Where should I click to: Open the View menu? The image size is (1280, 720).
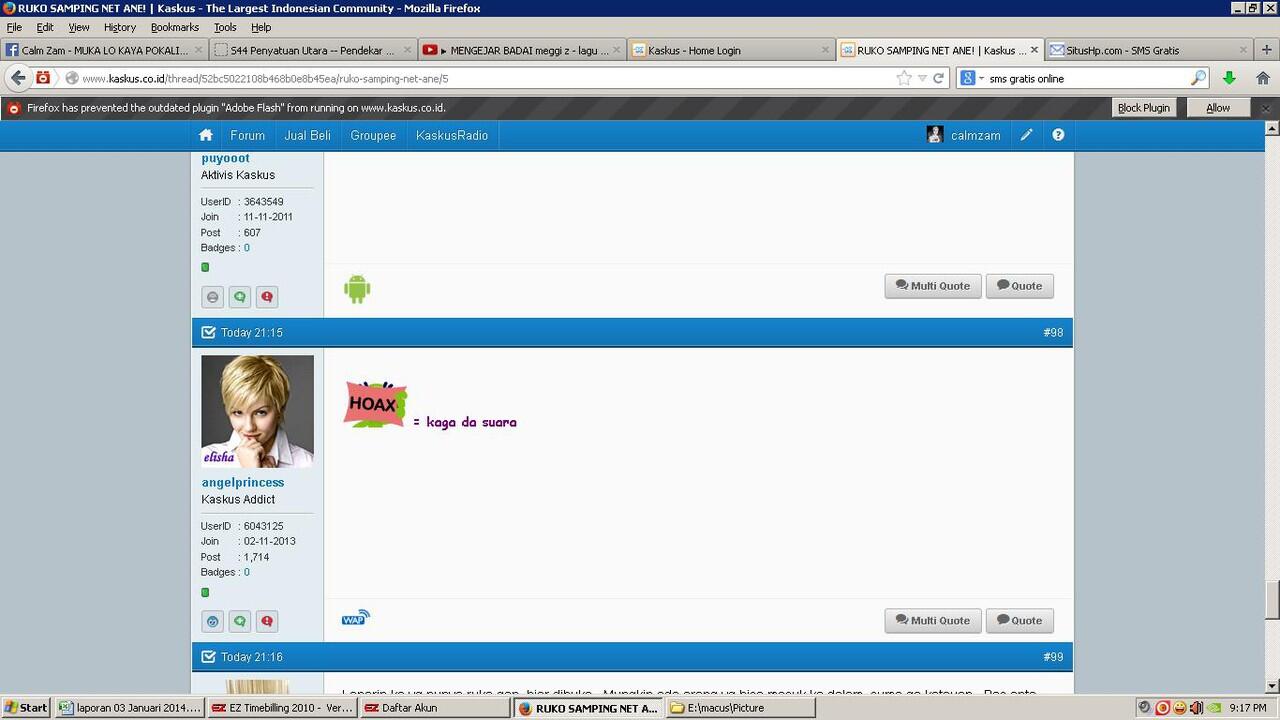pos(79,27)
